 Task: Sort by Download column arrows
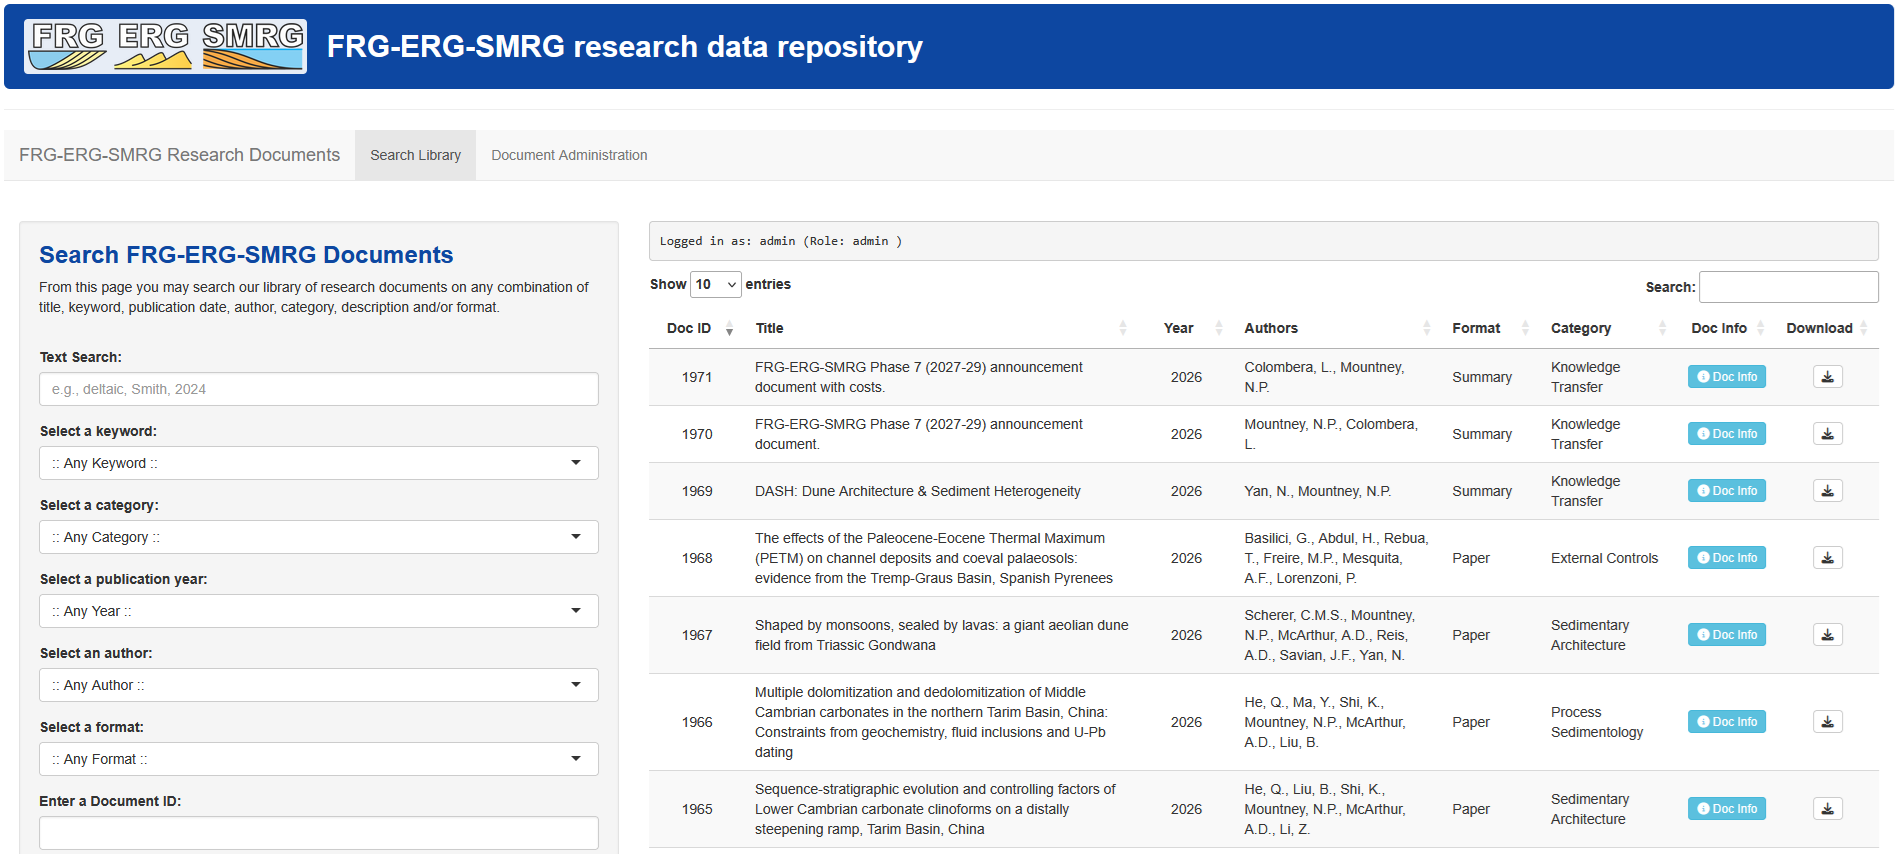click(x=1864, y=328)
